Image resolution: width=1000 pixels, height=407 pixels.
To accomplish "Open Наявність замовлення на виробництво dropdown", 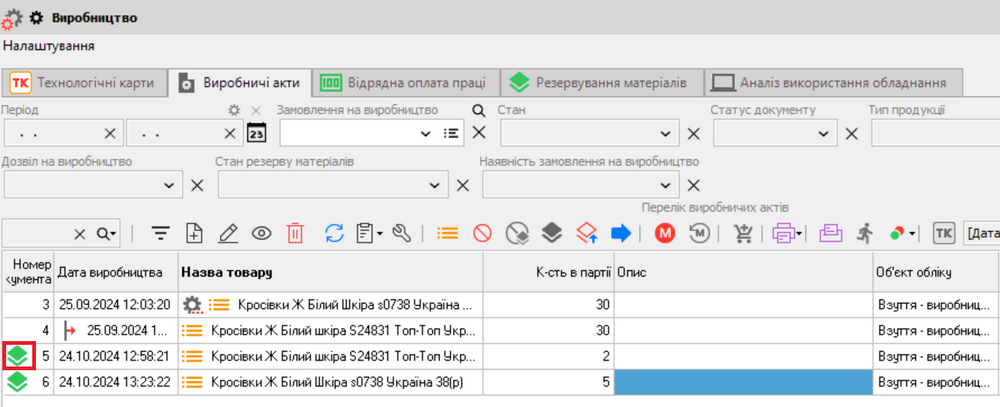I will pyautogui.click(x=666, y=185).
